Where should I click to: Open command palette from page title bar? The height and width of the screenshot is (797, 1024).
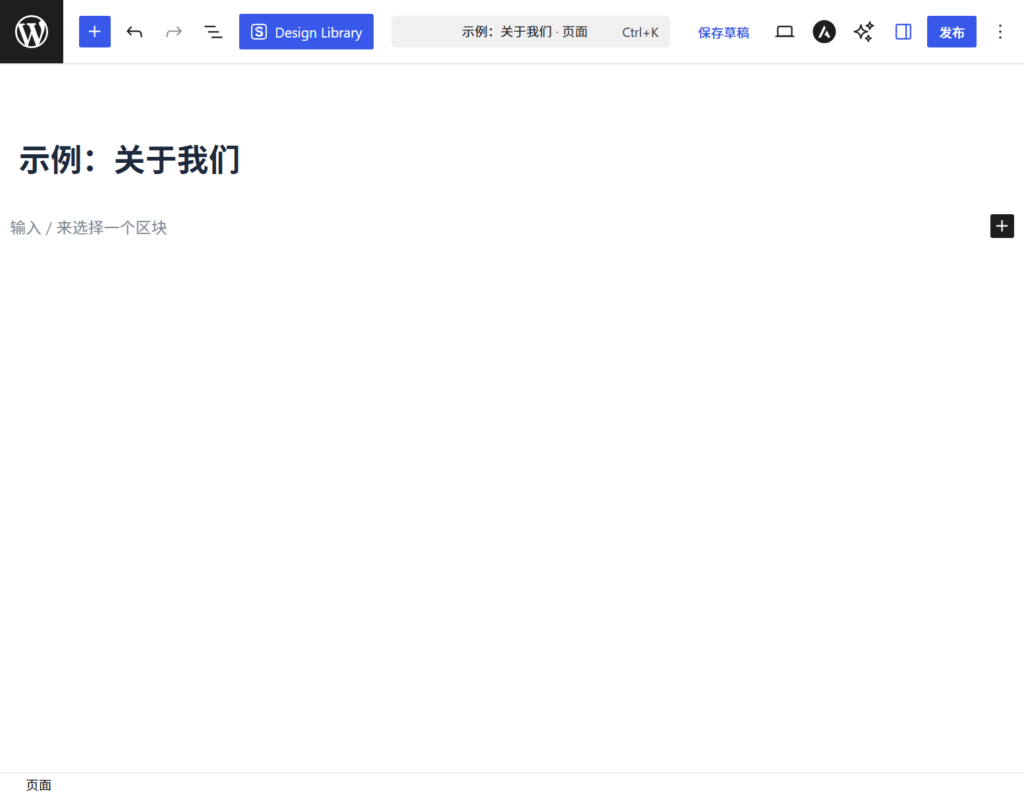point(530,31)
